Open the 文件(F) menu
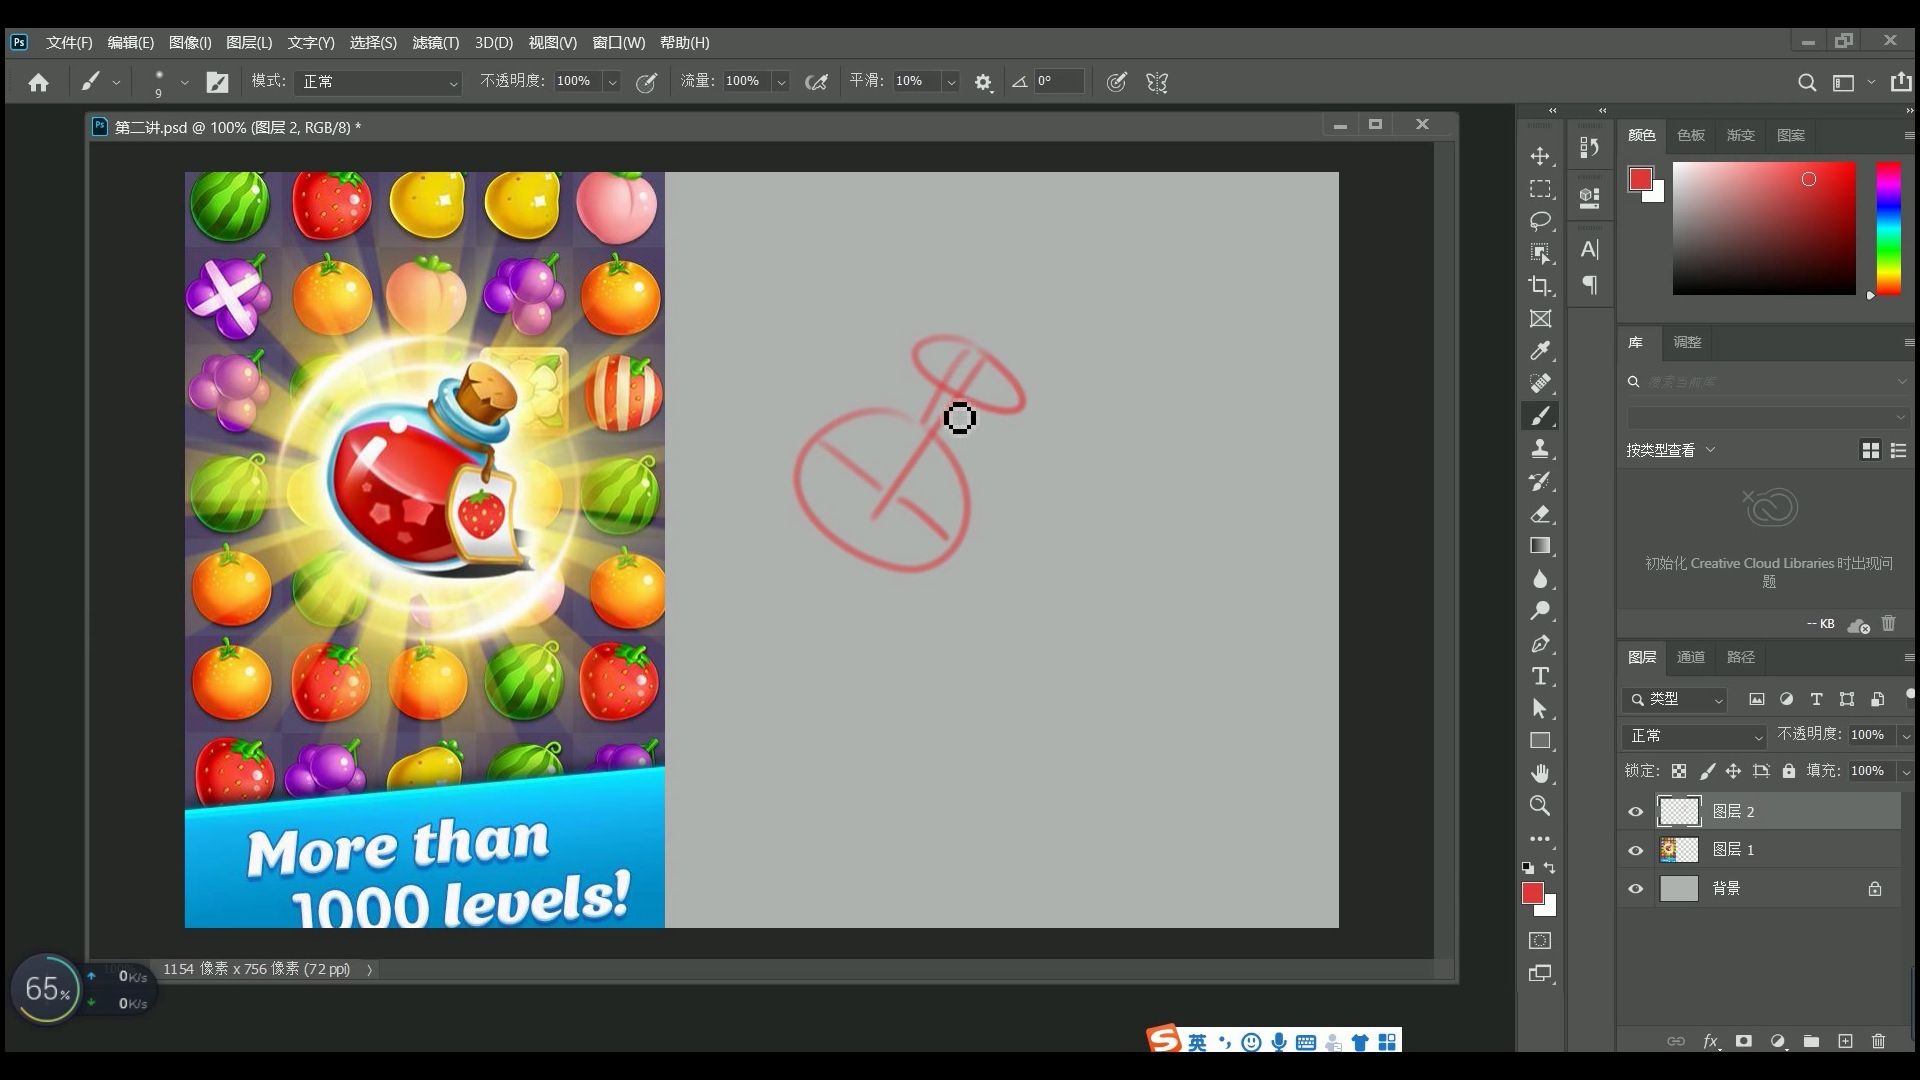Viewport: 1920px width, 1080px height. click(x=69, y=42)
